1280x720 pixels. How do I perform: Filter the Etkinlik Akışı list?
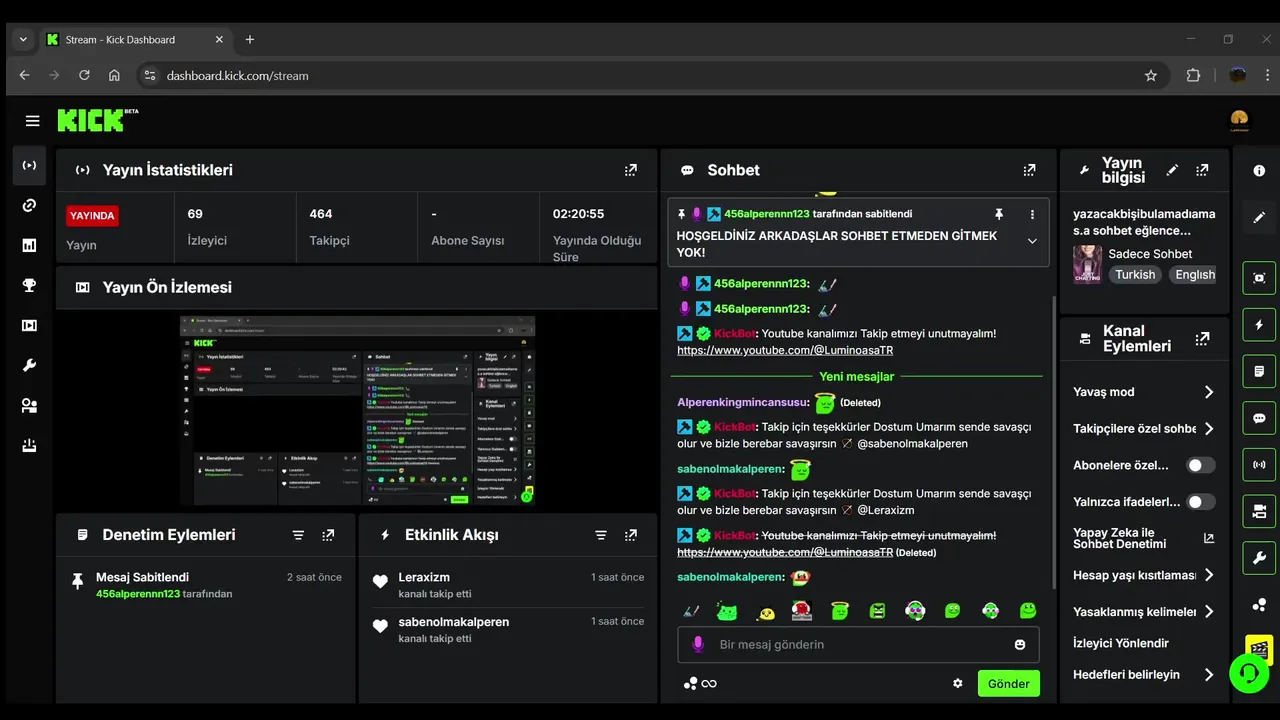[x=601, y=535]
